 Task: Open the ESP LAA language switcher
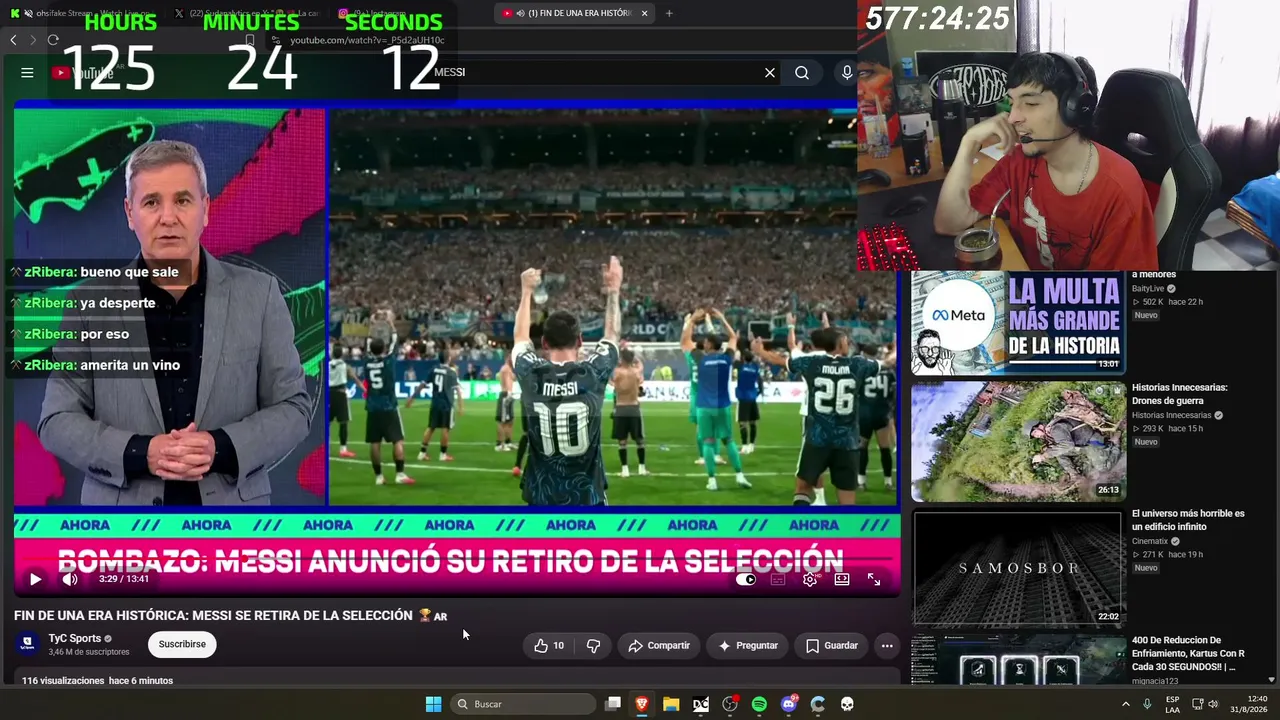pos(1172,704)
